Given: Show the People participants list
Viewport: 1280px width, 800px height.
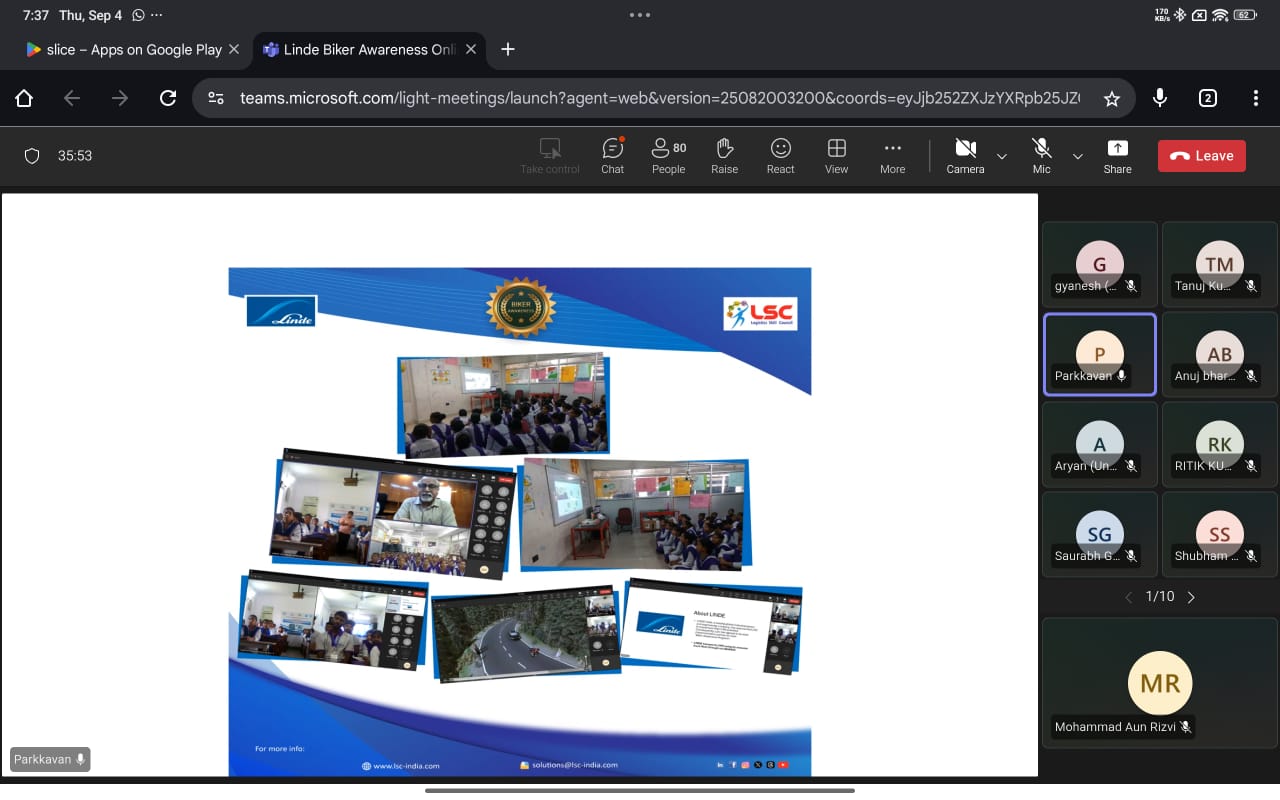Looking at the screenshot, I should (x=668, y=156).
